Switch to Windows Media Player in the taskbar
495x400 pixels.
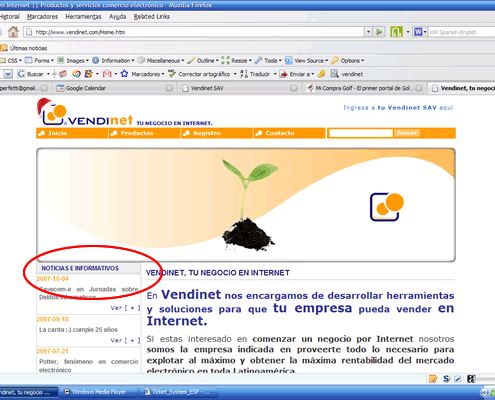(x=98, y=392)
